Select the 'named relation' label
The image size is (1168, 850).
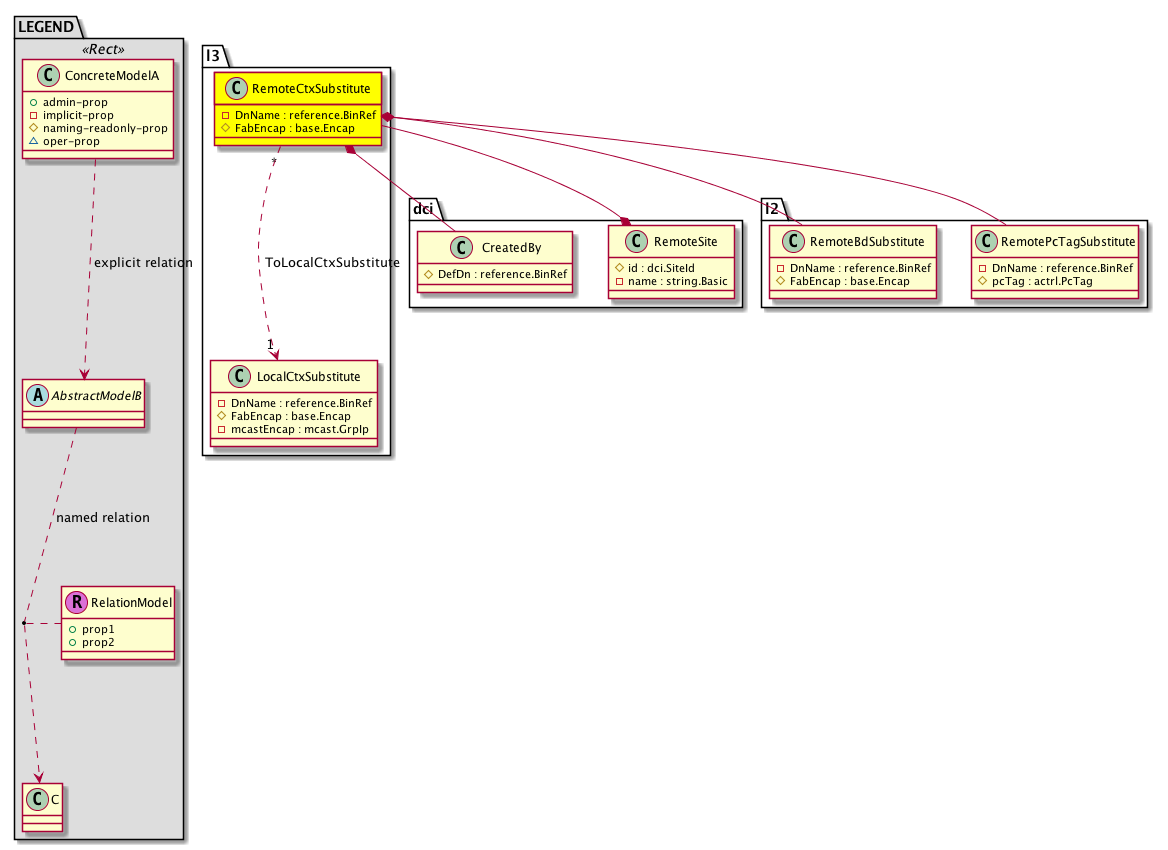(103, 518)
